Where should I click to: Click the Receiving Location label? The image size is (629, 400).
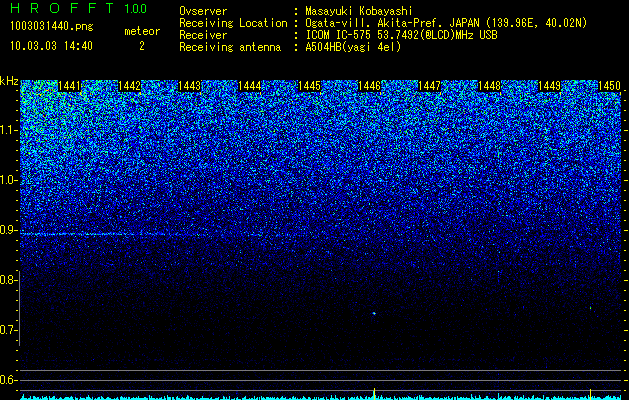click(x=233, y=23)
